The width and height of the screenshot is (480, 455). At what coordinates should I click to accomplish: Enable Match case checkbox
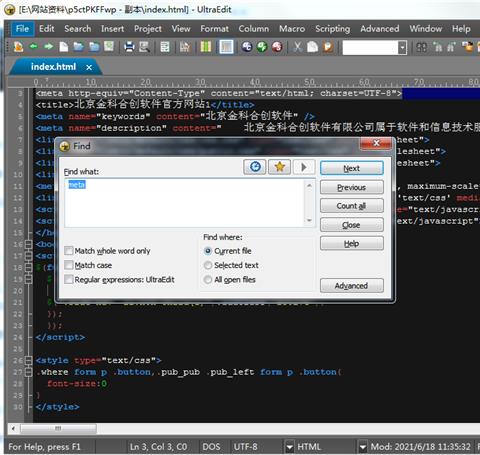pyautogui.click(x=69, y=265)
